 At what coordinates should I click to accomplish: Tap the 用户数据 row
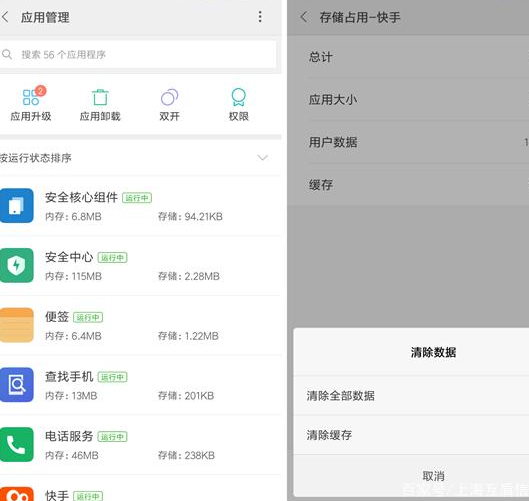408,142
